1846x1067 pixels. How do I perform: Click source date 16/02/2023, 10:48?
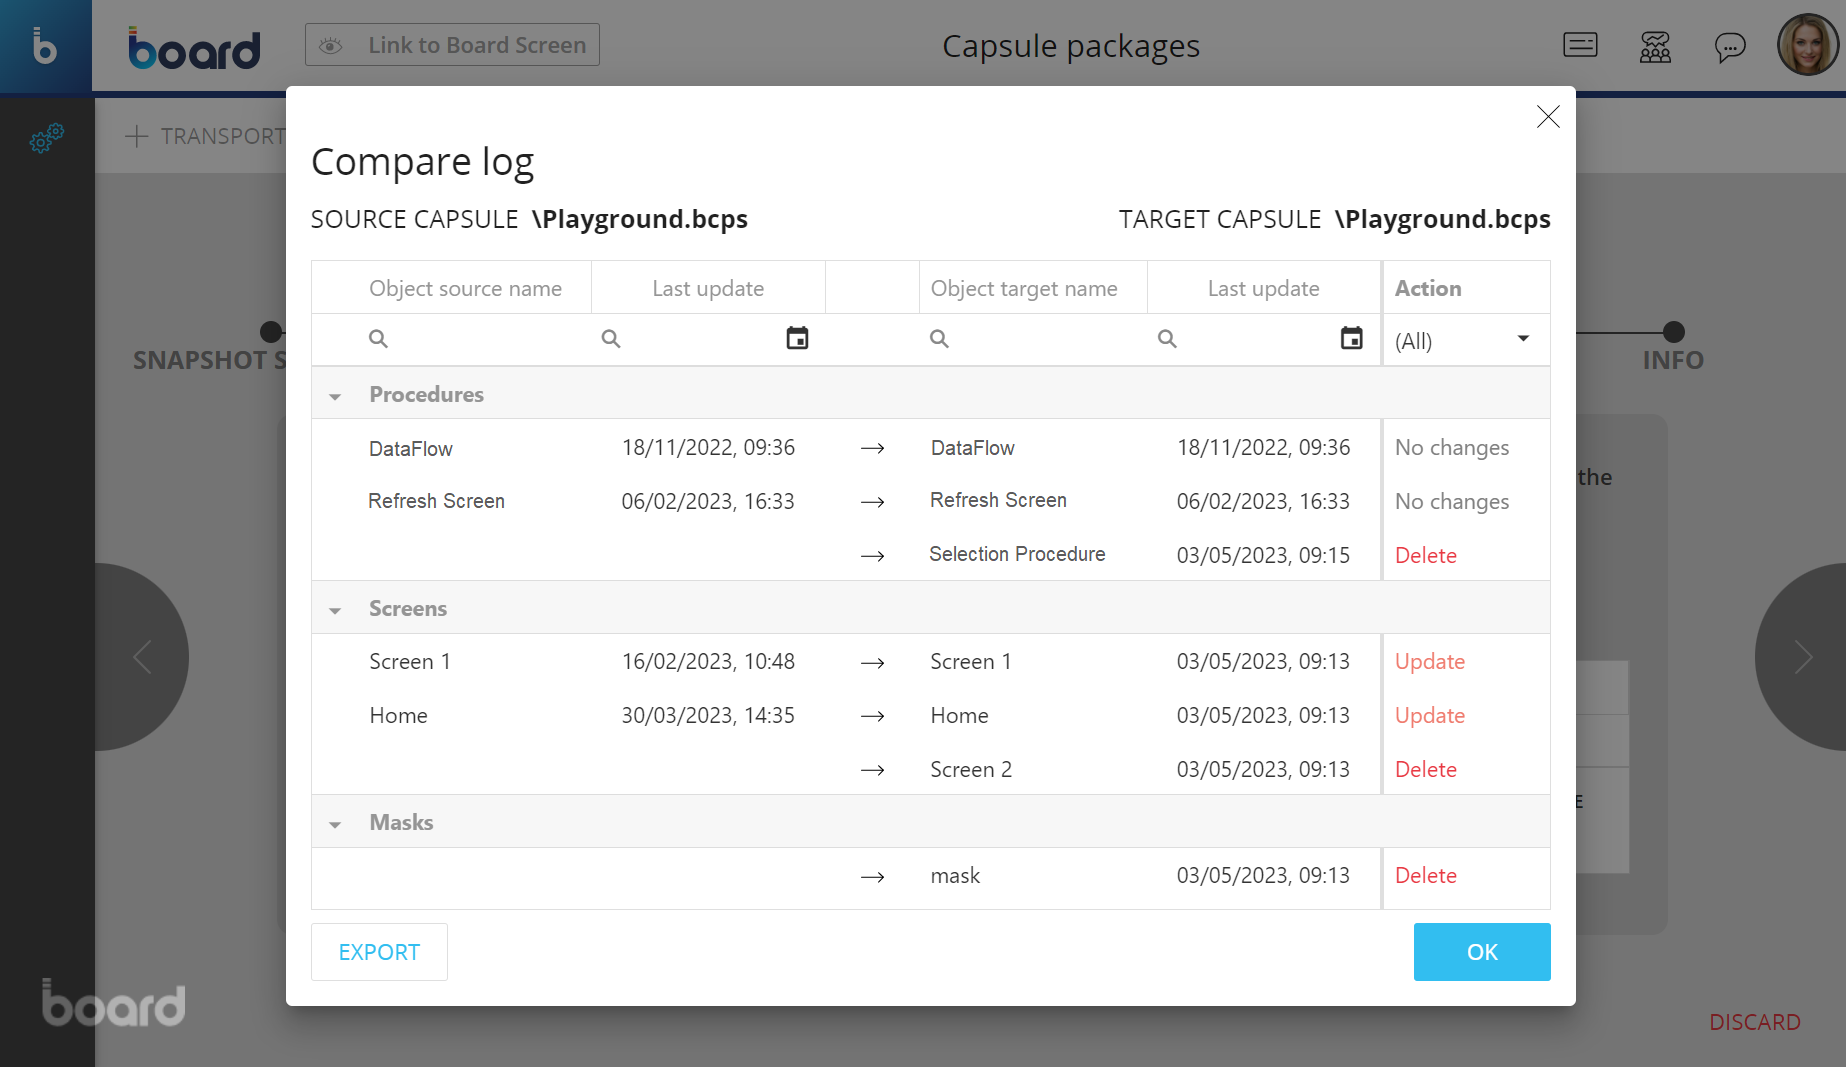coord(708,661)
